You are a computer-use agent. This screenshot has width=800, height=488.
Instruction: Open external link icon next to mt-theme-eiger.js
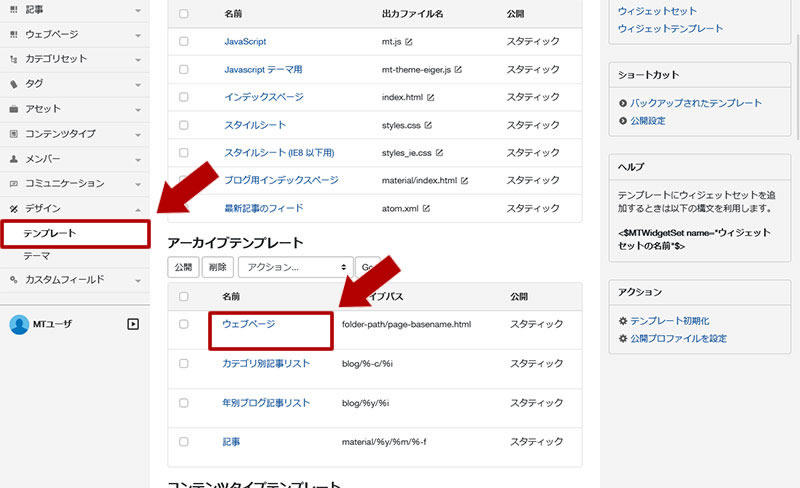coord(458,69)
